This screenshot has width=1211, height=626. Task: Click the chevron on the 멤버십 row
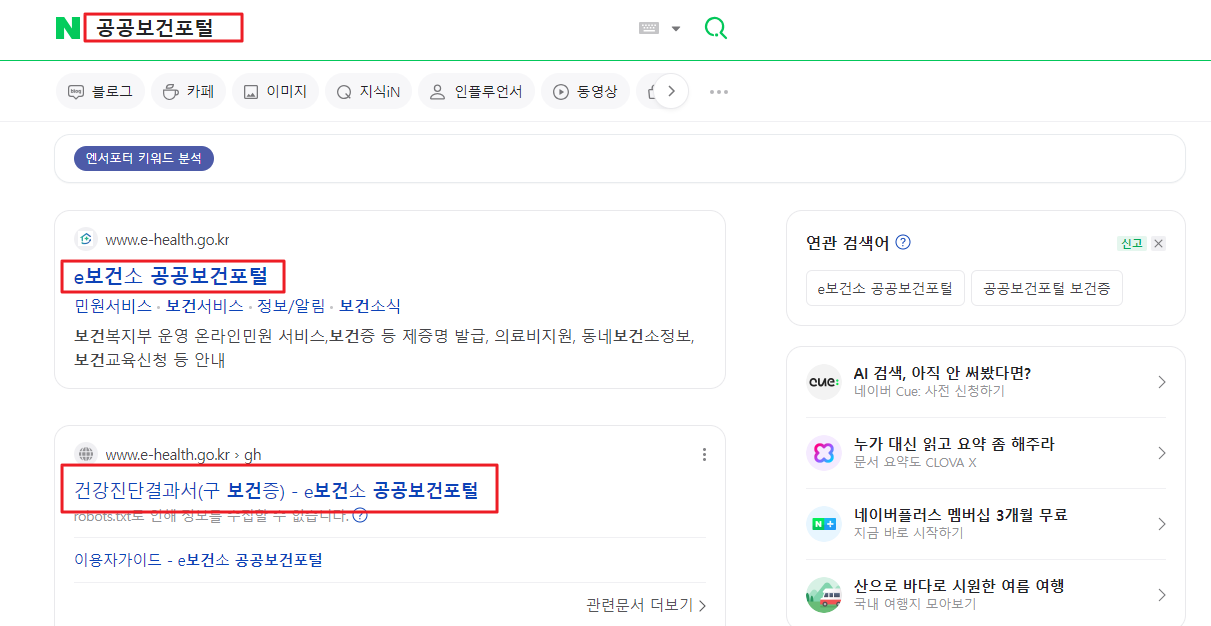coord(1161,524)
